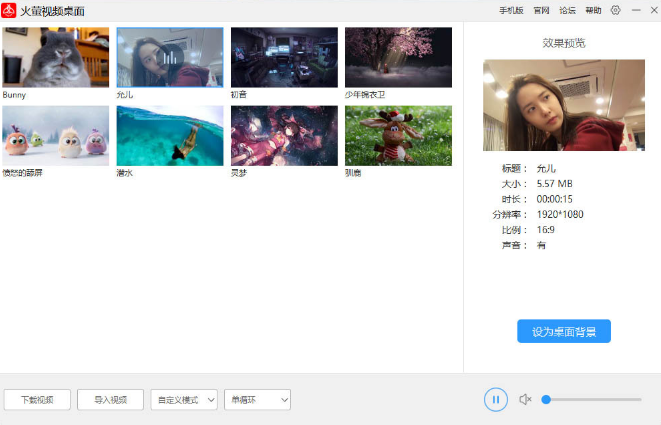The height and width of the screenshot is (425, 661).
Task: Select the 允儿 video thumbnail
Action: 170,57
